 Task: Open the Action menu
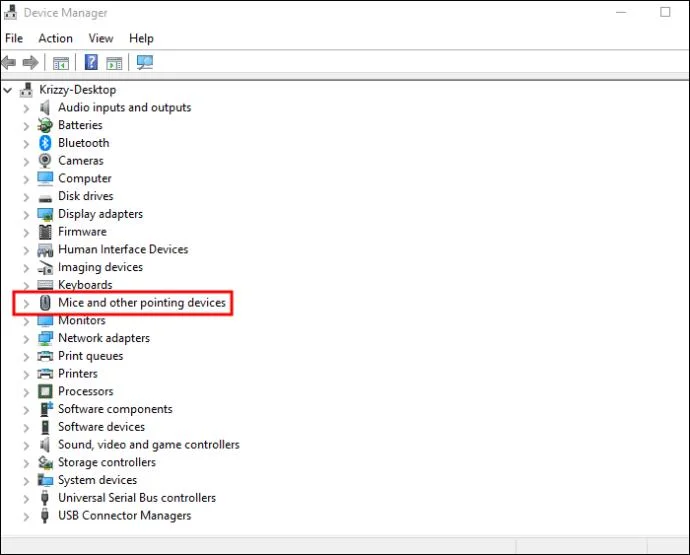tap(55, 38)
